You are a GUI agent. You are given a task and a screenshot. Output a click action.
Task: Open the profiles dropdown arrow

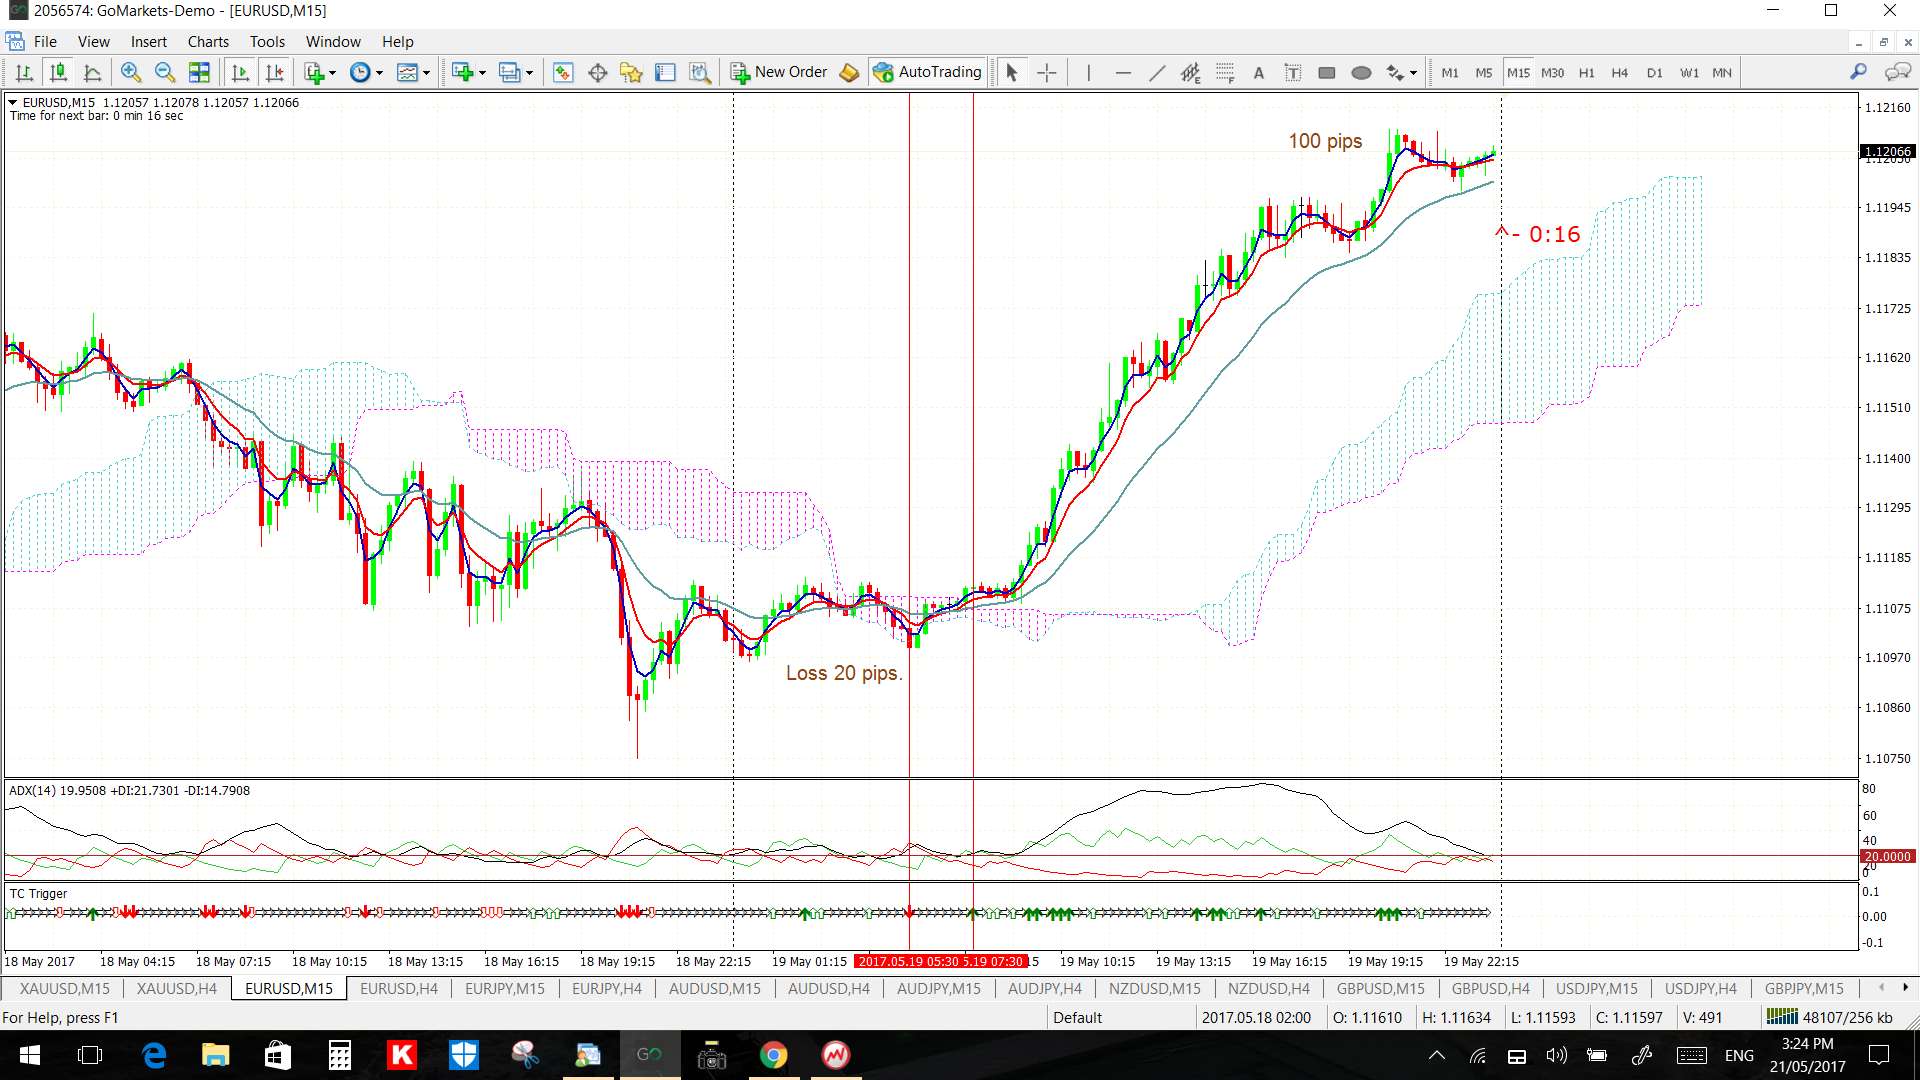click(529, 73)
